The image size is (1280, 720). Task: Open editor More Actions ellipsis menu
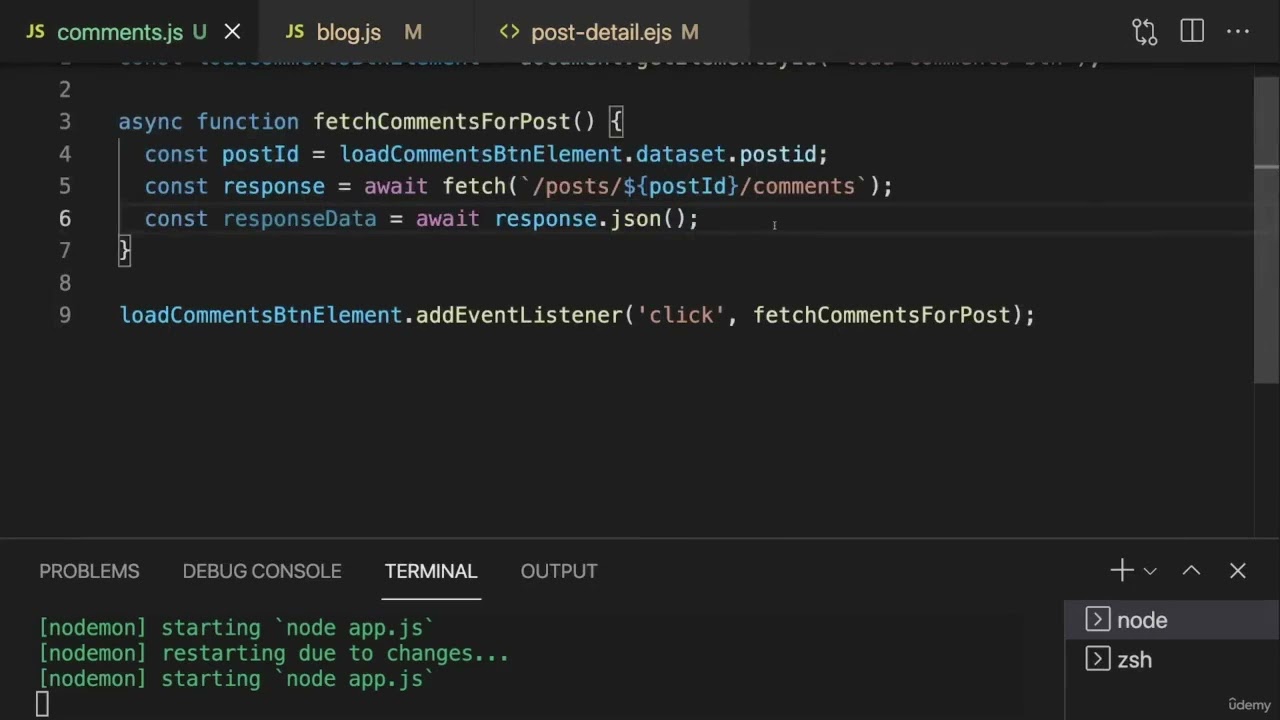(1238, 32)
